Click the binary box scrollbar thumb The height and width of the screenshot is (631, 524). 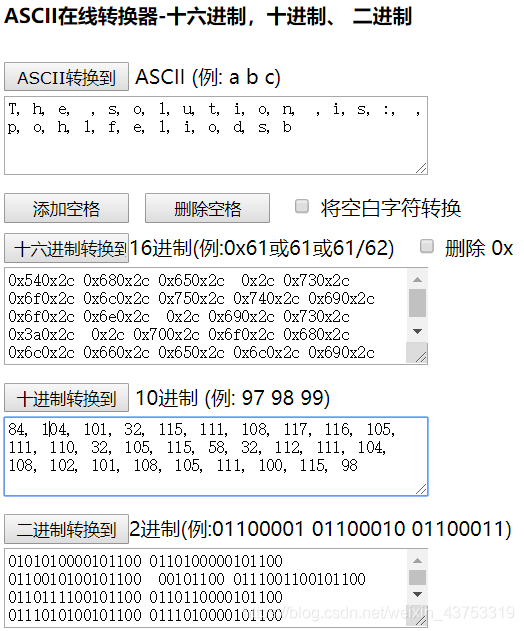tap(417, 577)
